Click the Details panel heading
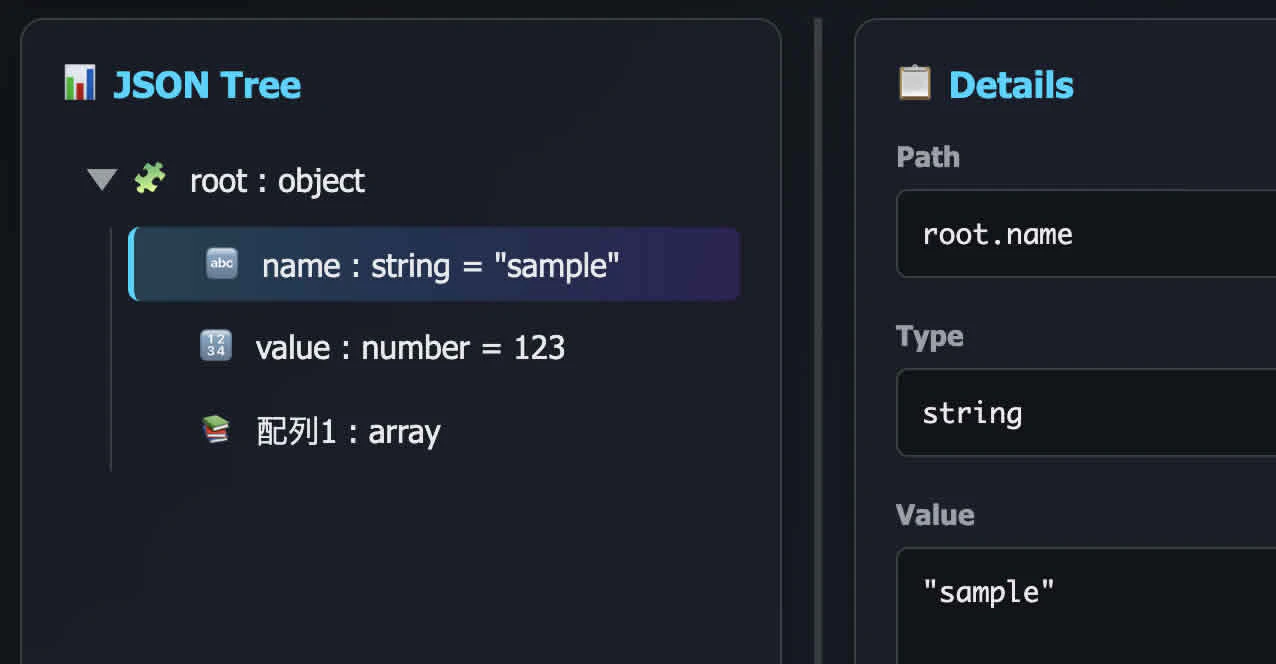Screen dimensions: 1276x664 click(x=1011, y=85)
